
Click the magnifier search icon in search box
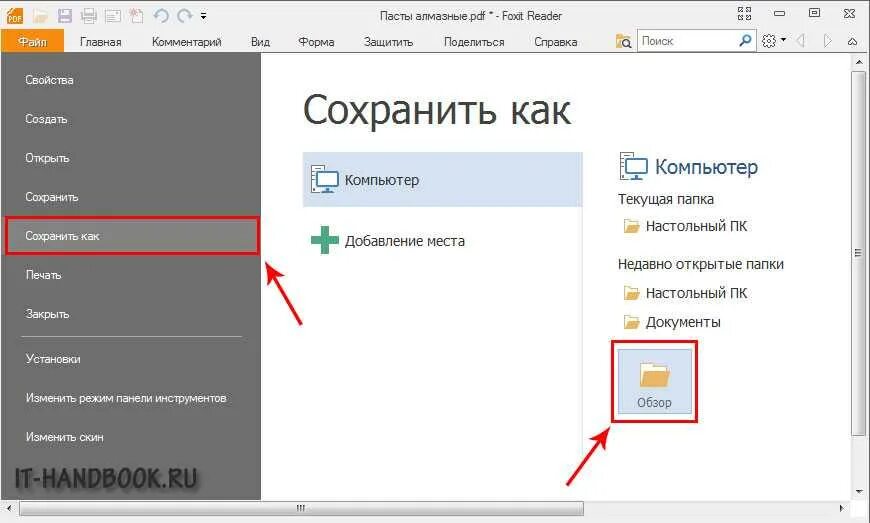tap(745, 40)
